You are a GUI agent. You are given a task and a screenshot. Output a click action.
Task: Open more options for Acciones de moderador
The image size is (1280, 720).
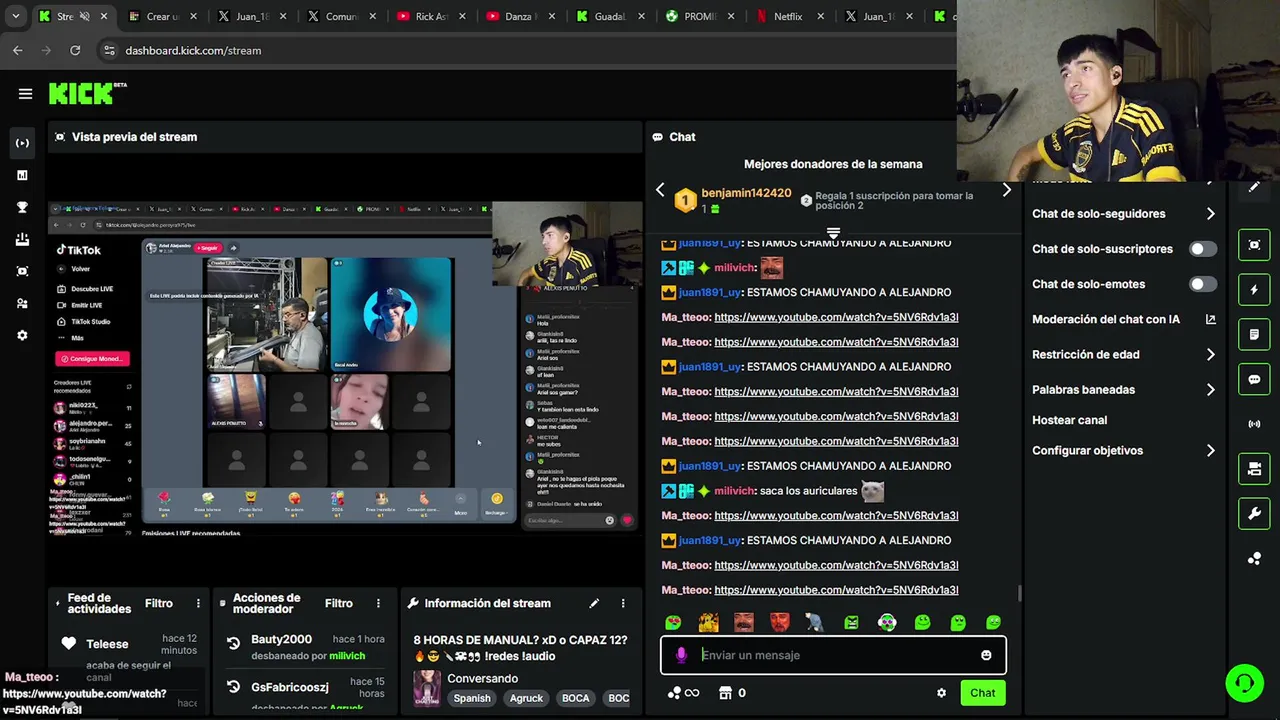(x=378, y=603)
